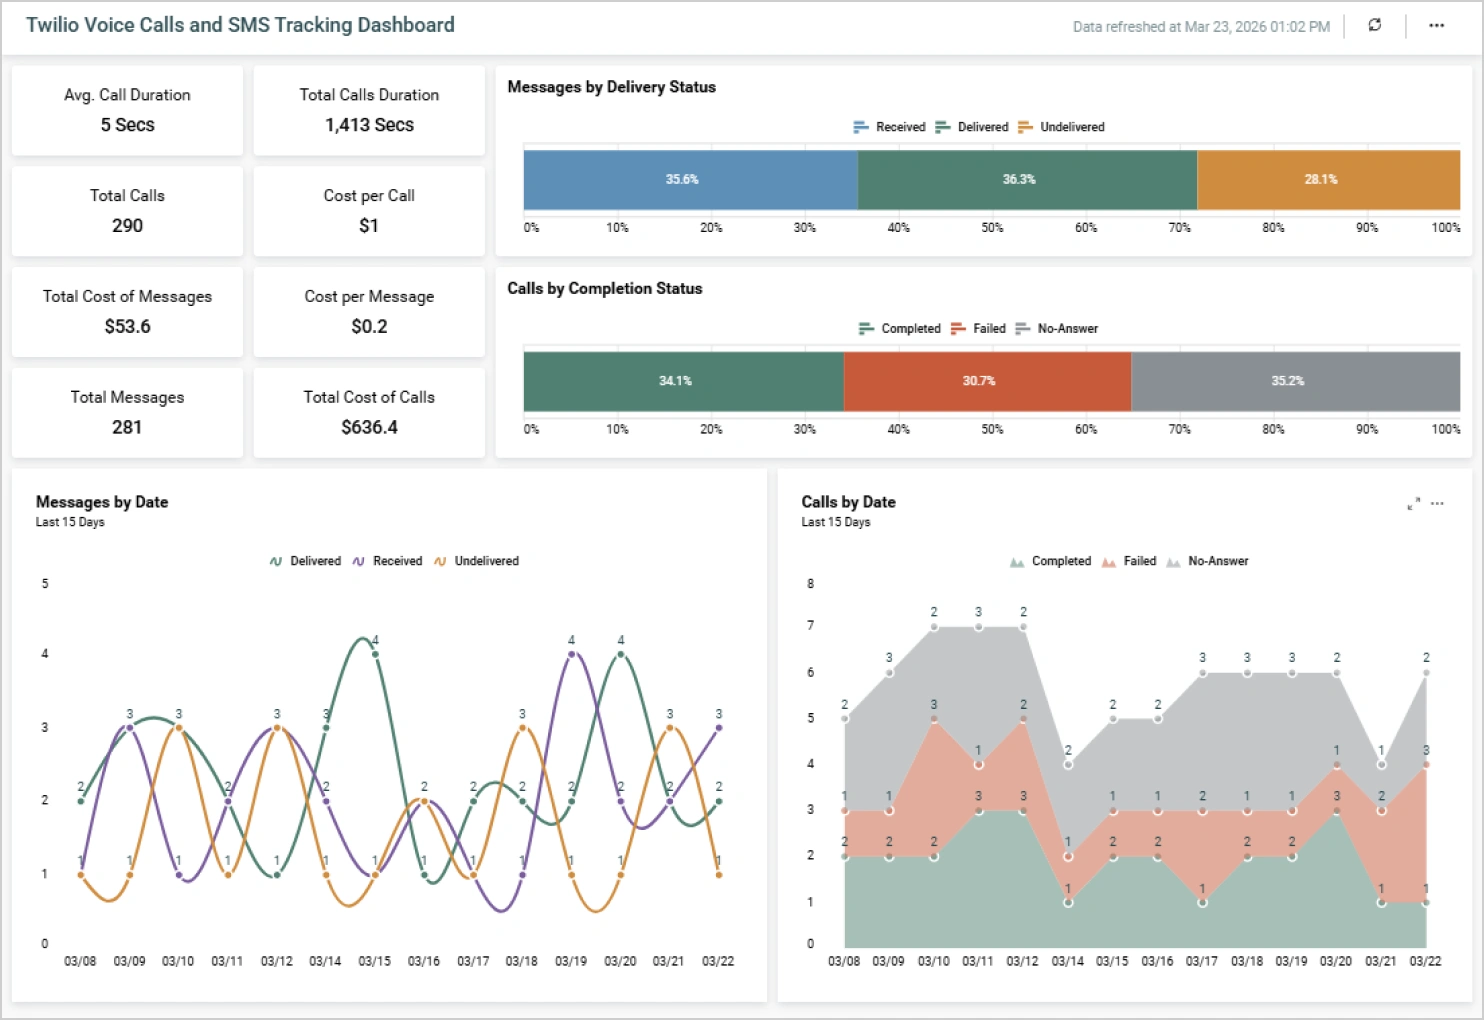Screen dimensions: 1484x1020
Task: Click the Calls by Completion Status title
Action: click(604, 288)
